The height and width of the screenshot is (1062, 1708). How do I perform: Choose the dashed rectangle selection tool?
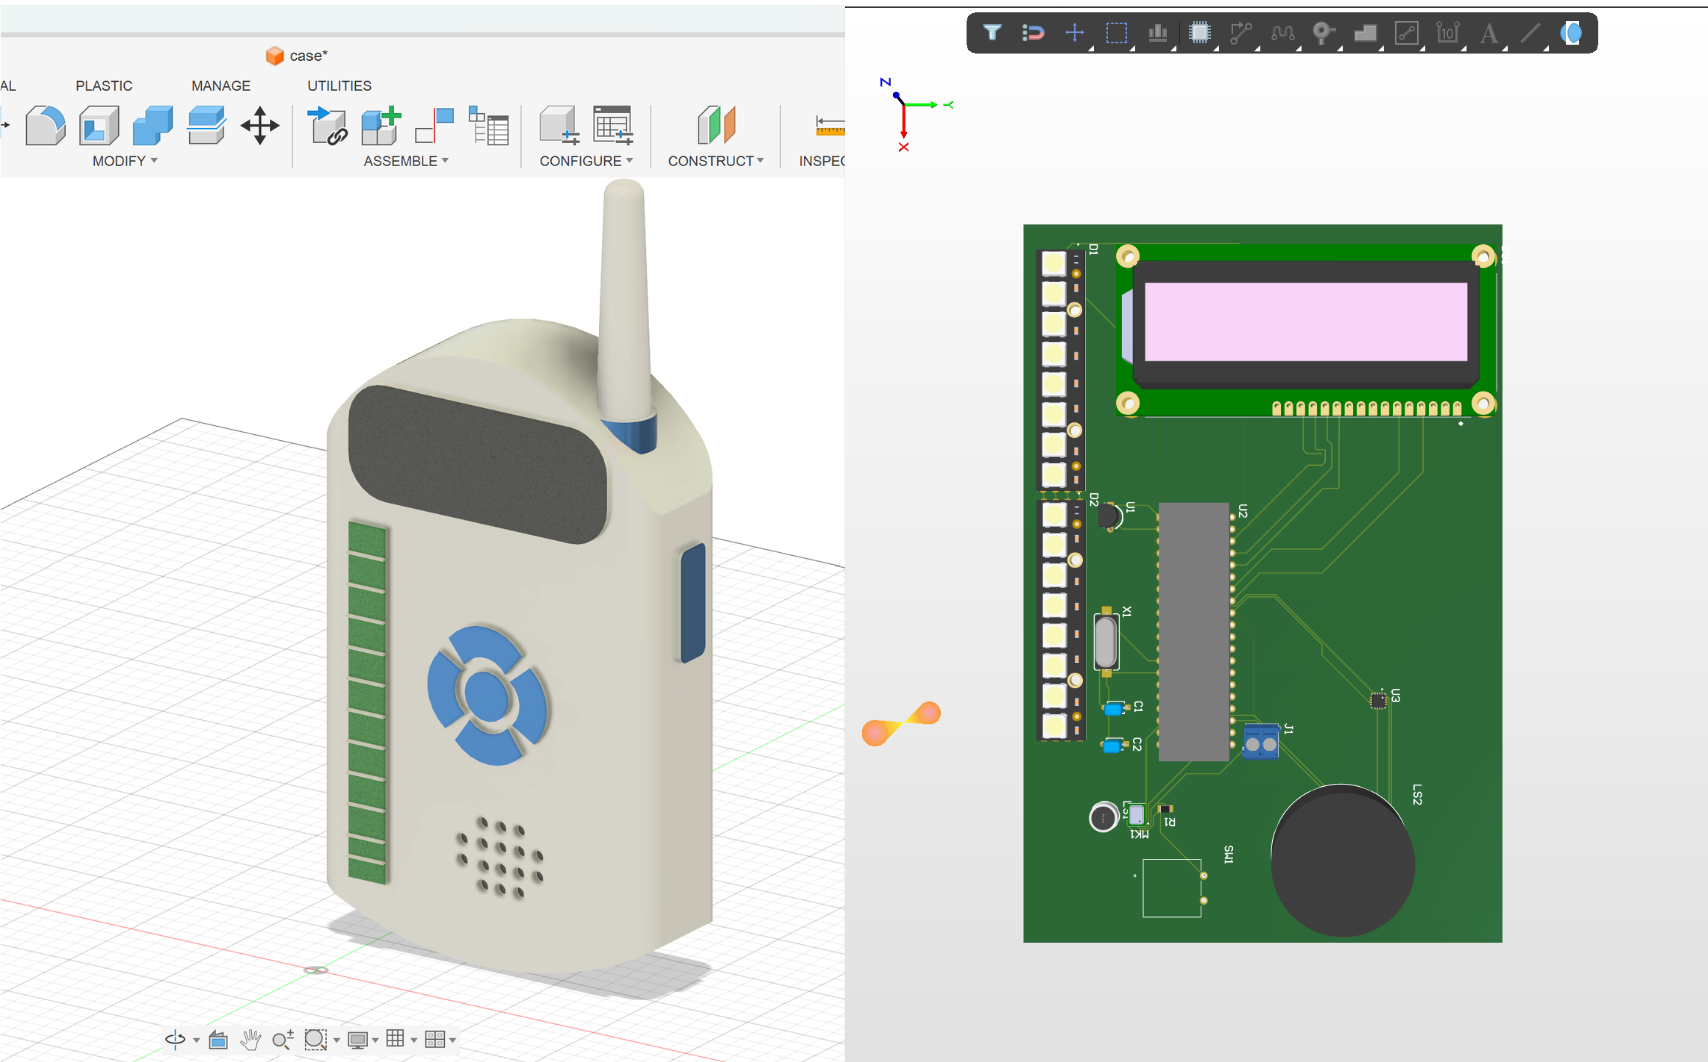(1117, 33)
